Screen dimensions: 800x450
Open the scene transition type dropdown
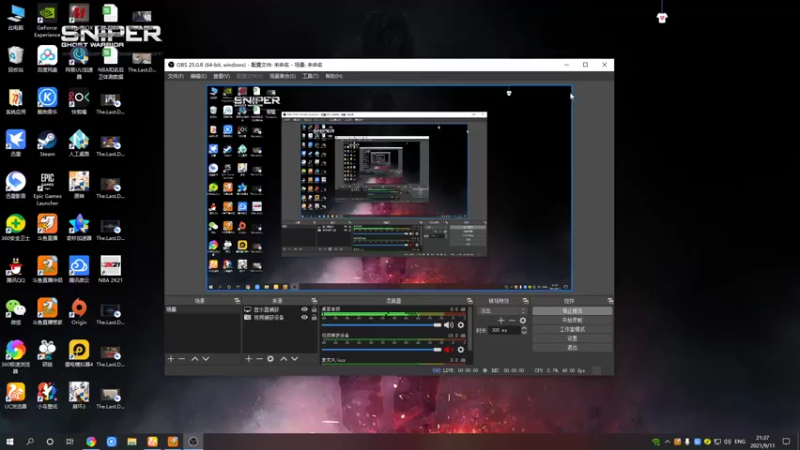click(502, 311)
